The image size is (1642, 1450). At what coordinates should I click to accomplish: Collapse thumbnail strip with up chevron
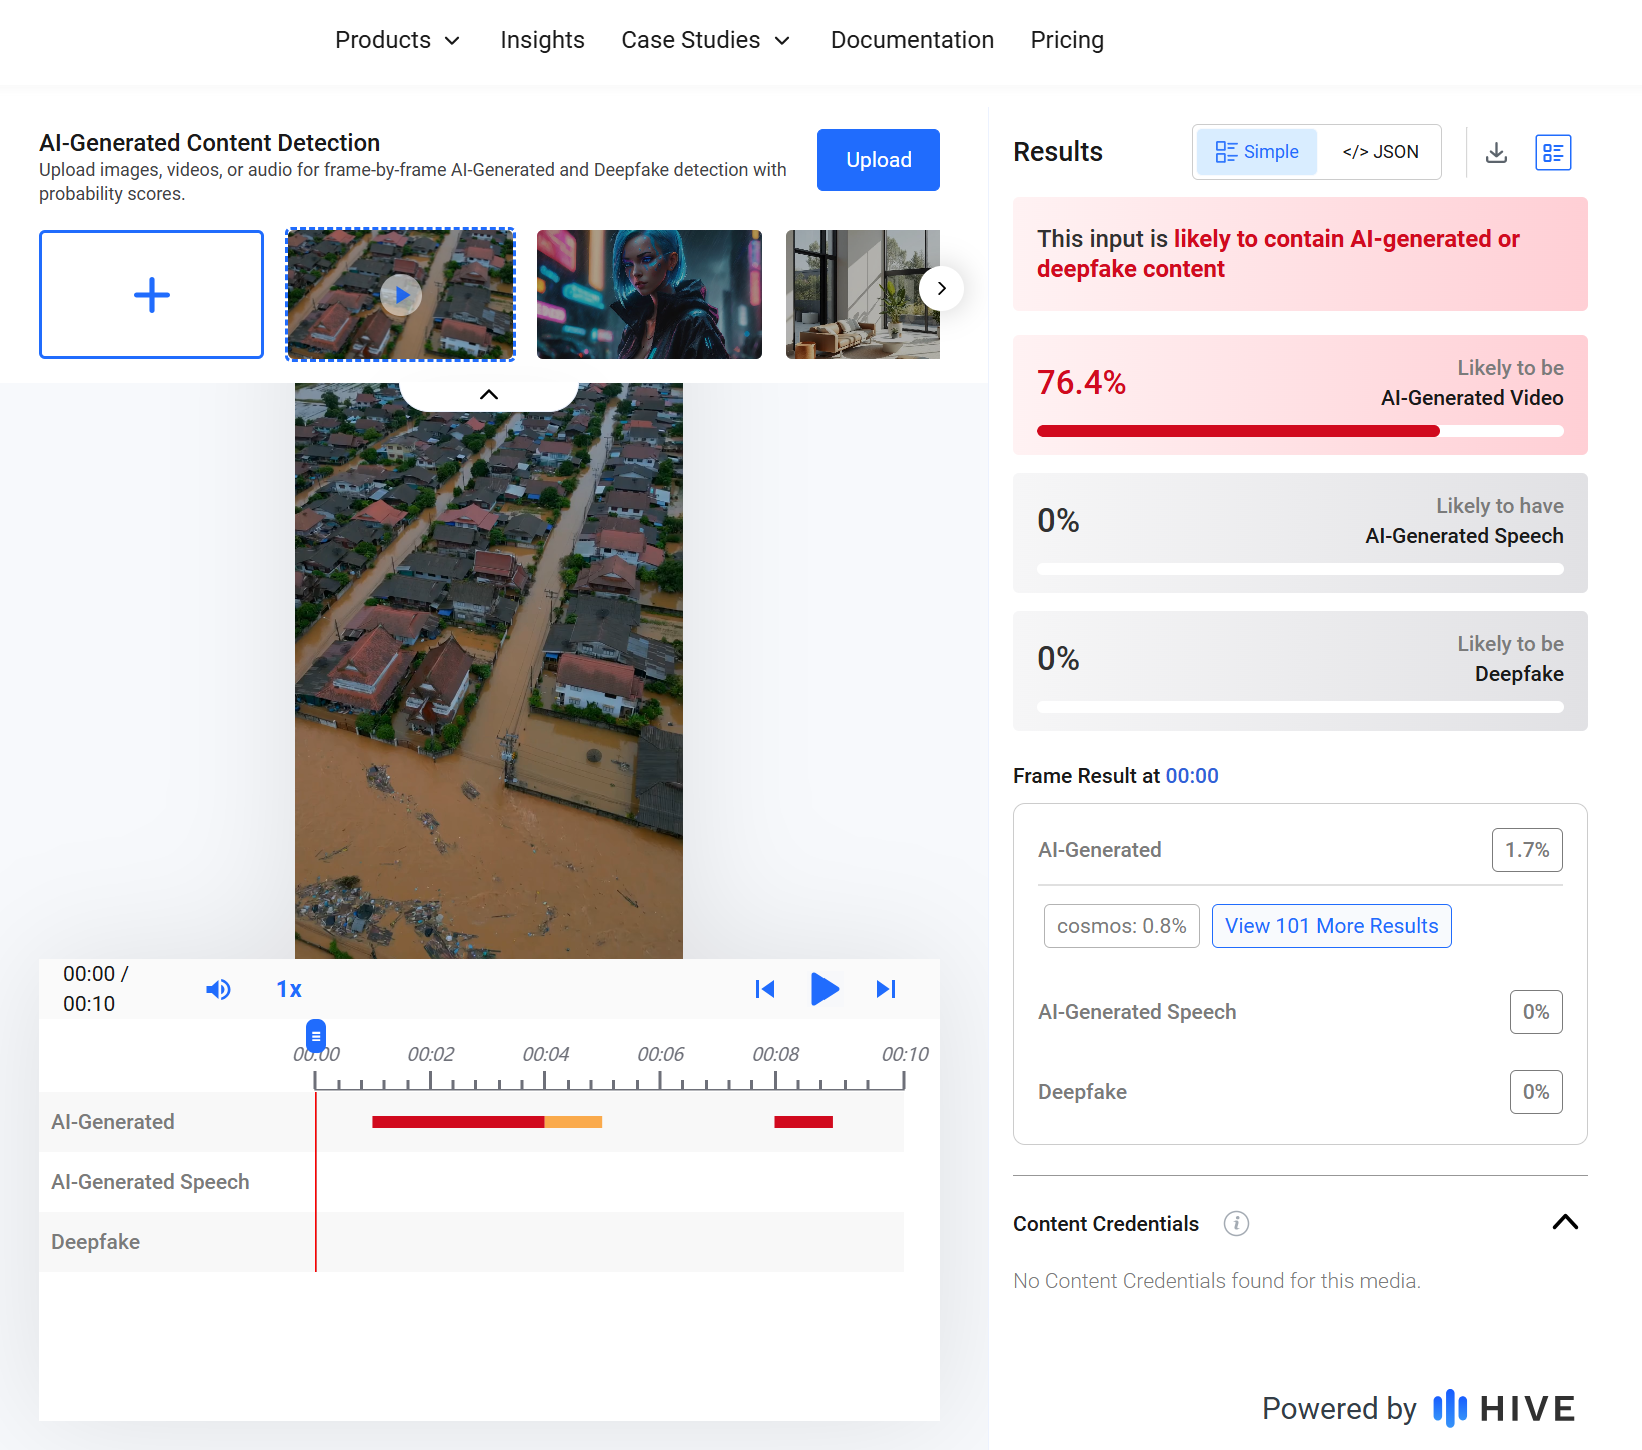488,394
